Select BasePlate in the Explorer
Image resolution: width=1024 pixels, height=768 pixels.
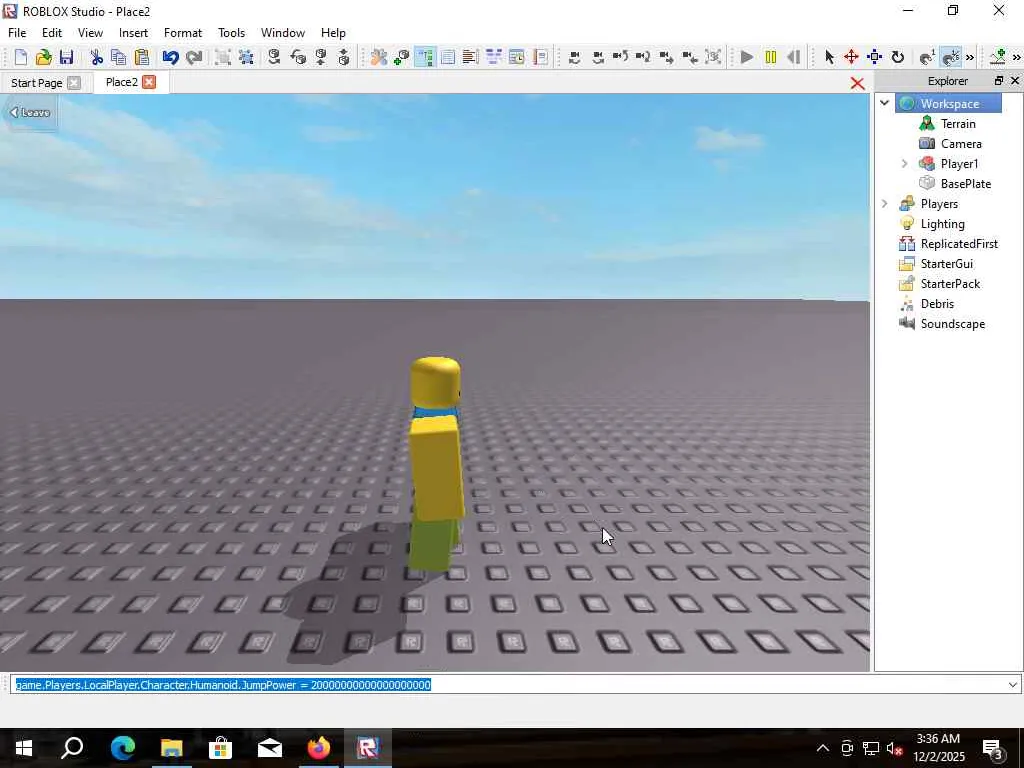tap(965, 184)
